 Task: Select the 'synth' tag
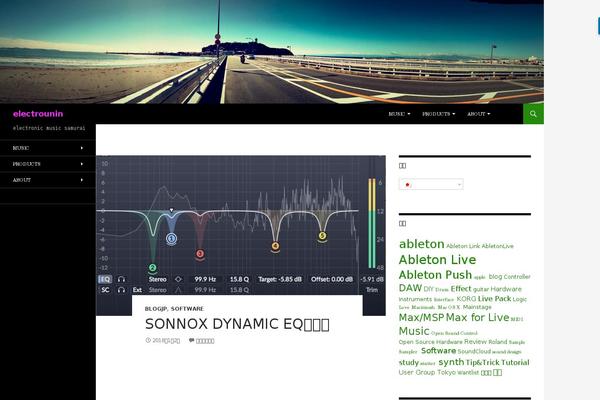coord(451,362)
